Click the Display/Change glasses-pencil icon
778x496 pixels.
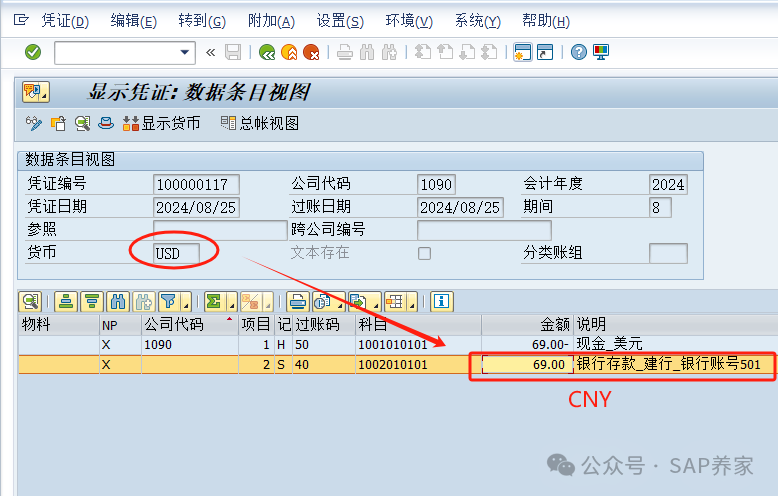point(34,124)
